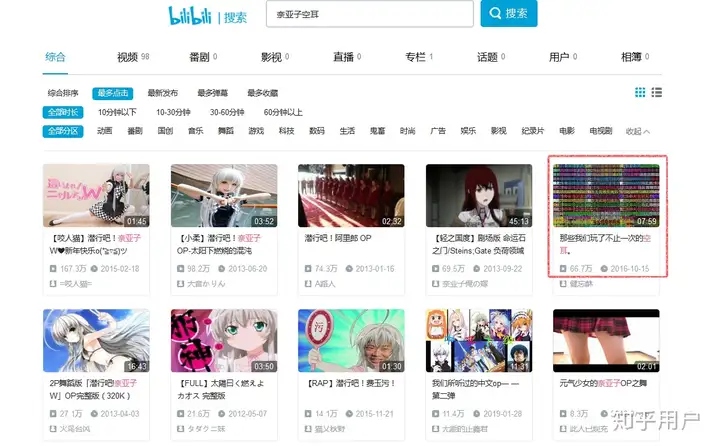Filter by 音乐 category
720x446 pixels.
196,131
